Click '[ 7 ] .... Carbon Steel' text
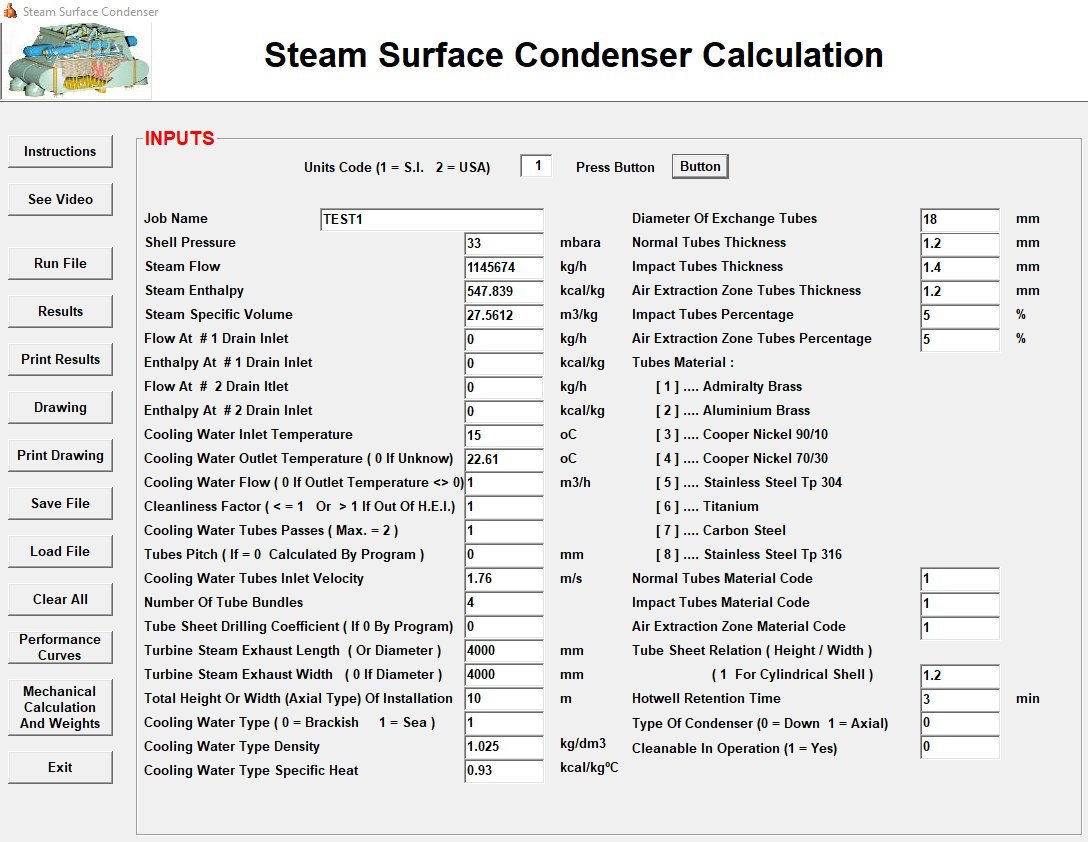The width and height of the screenshot is (1088, 842). pos(720,530)
